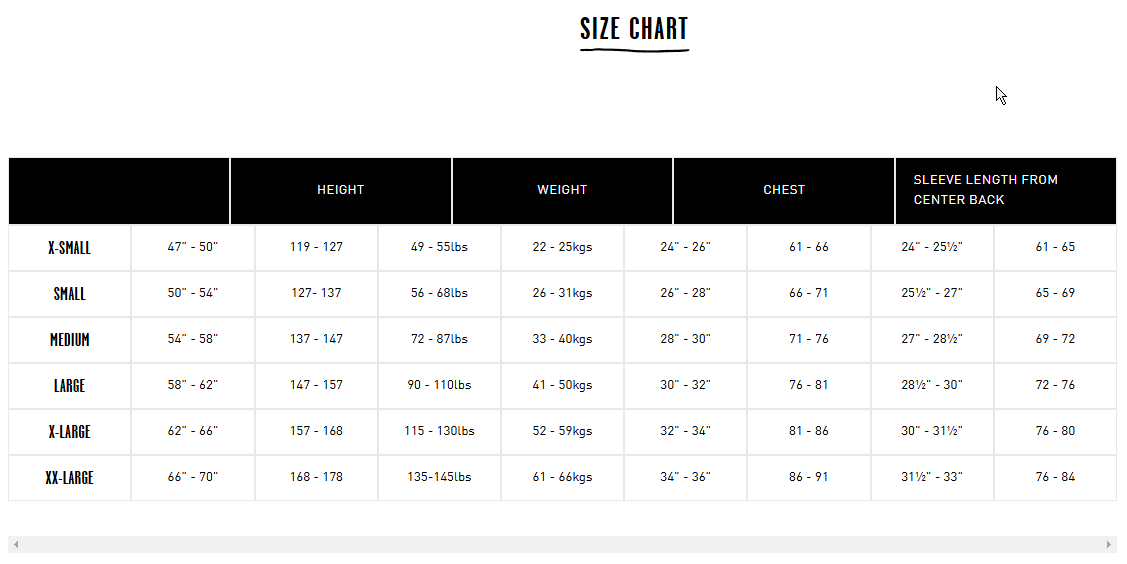1127x564 pixels.
Task: Select the XX-LARGE row label
Action: click(x=70, y=478)
